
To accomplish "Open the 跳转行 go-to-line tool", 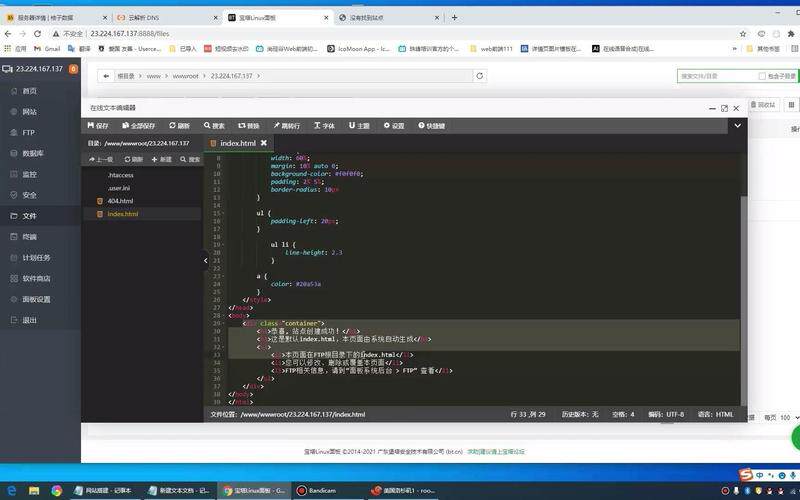I will coord(286,126).
